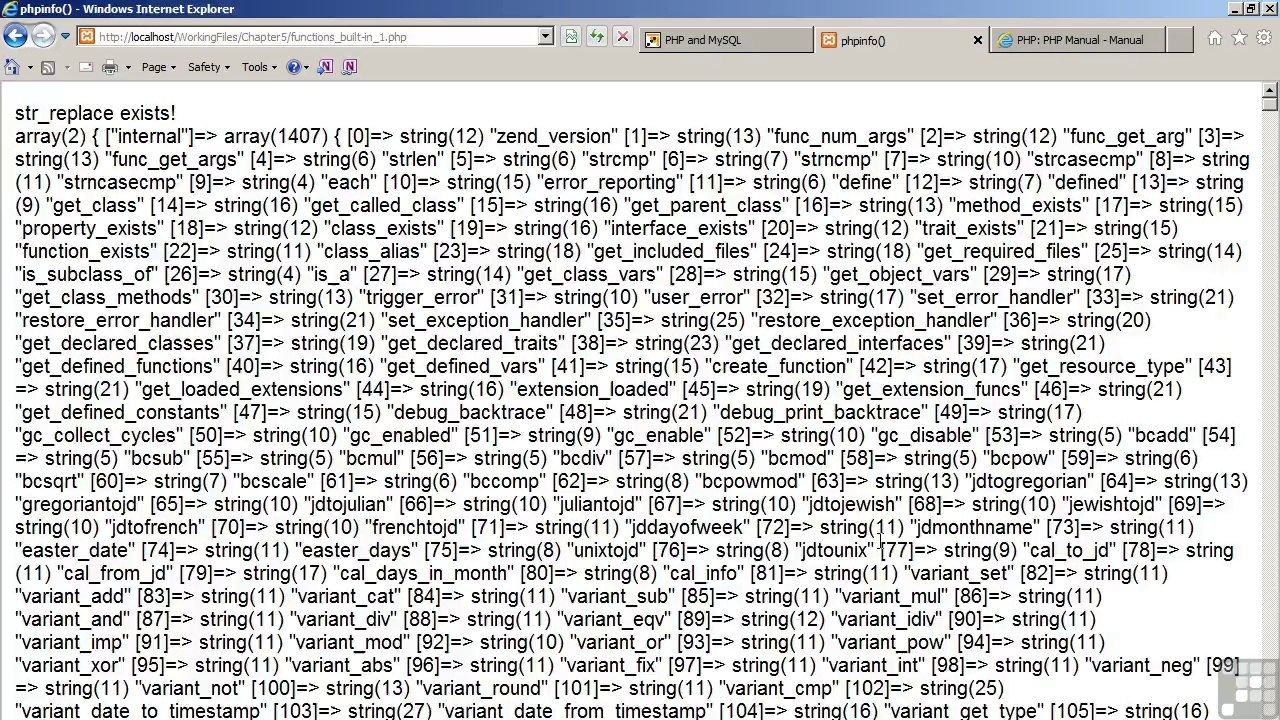Screen dimensions: 1280x720
Task: Refresh the page with green arrows icon
Action: click(x=597, y=37)
